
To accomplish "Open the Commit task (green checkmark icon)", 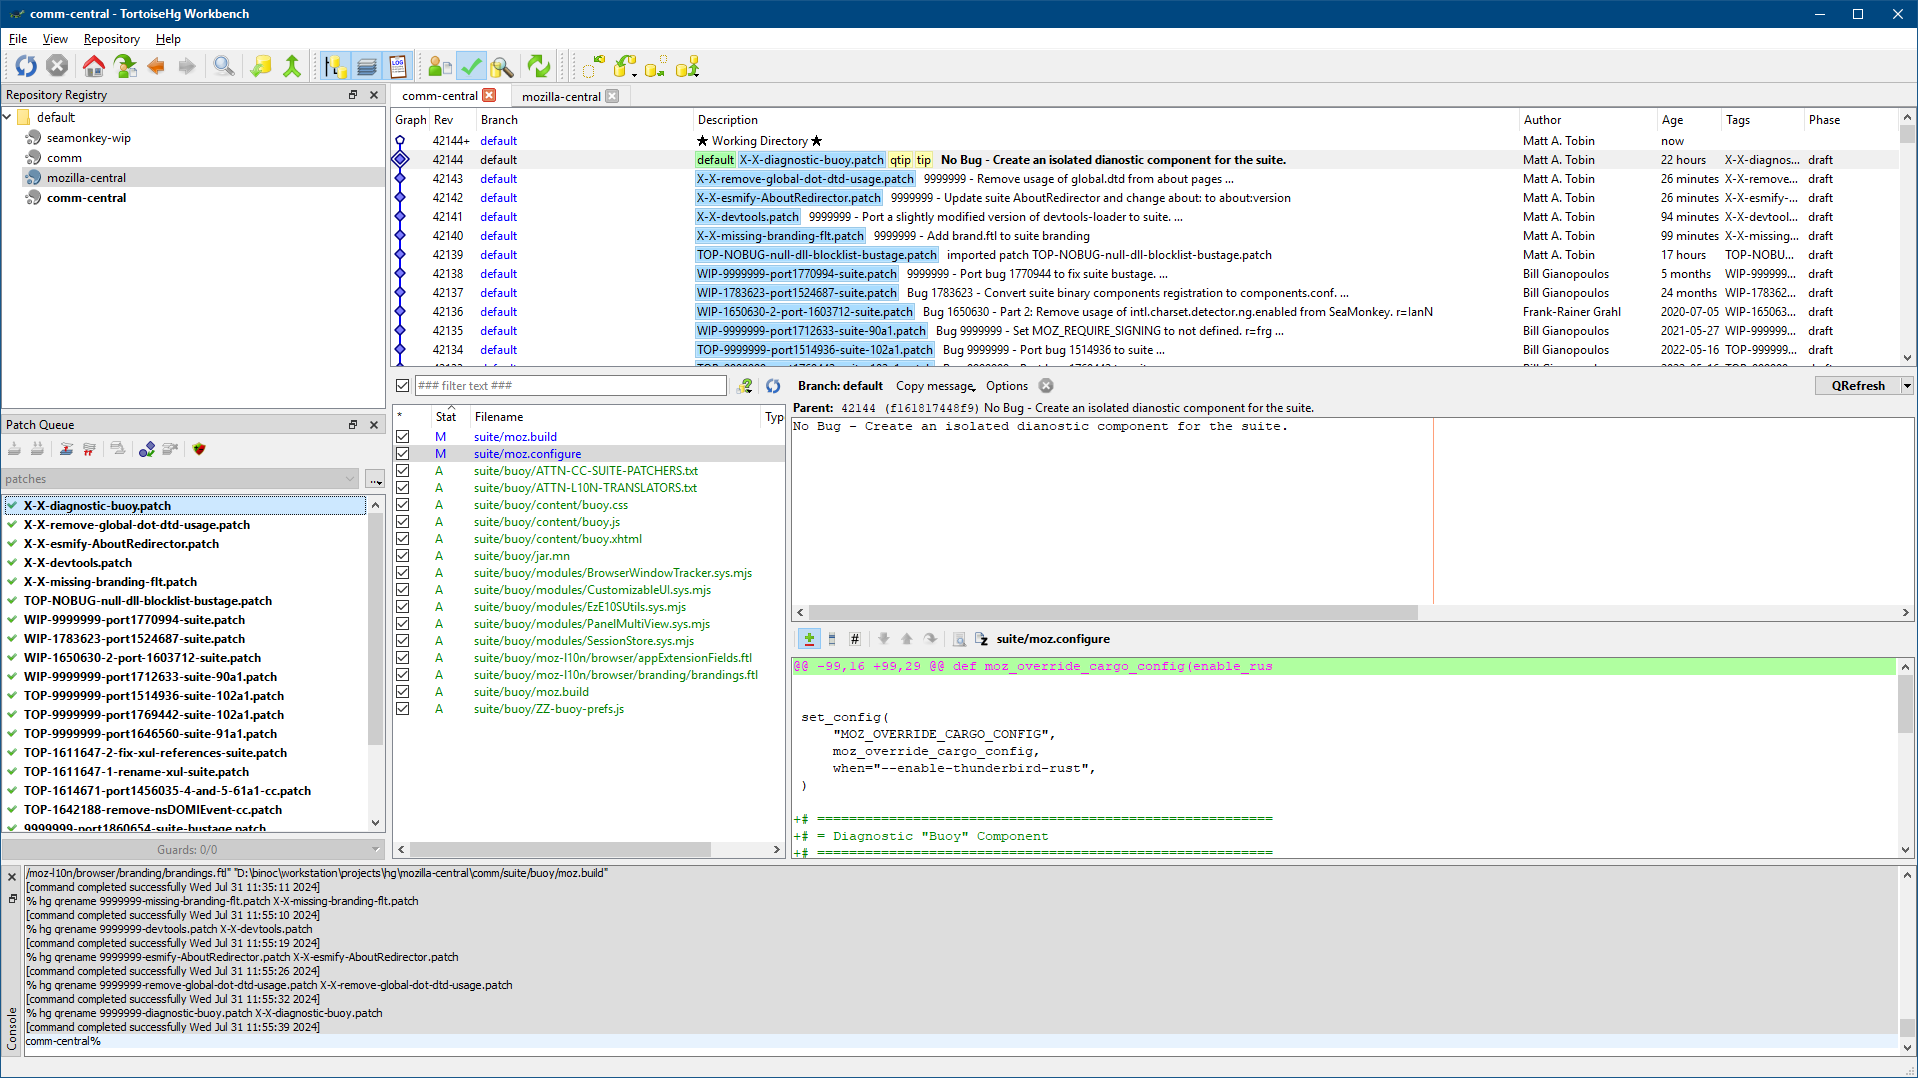I will pyautogui.click(x=471, y=66).
